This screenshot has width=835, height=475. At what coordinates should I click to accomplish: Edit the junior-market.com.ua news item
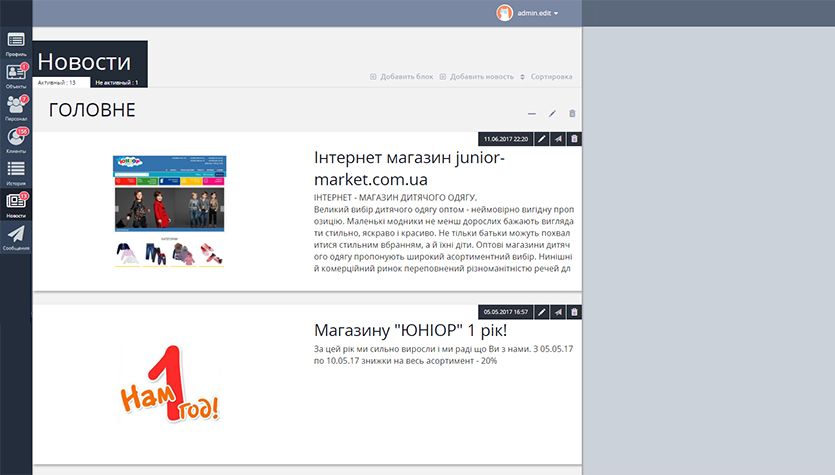pos(542,139)
